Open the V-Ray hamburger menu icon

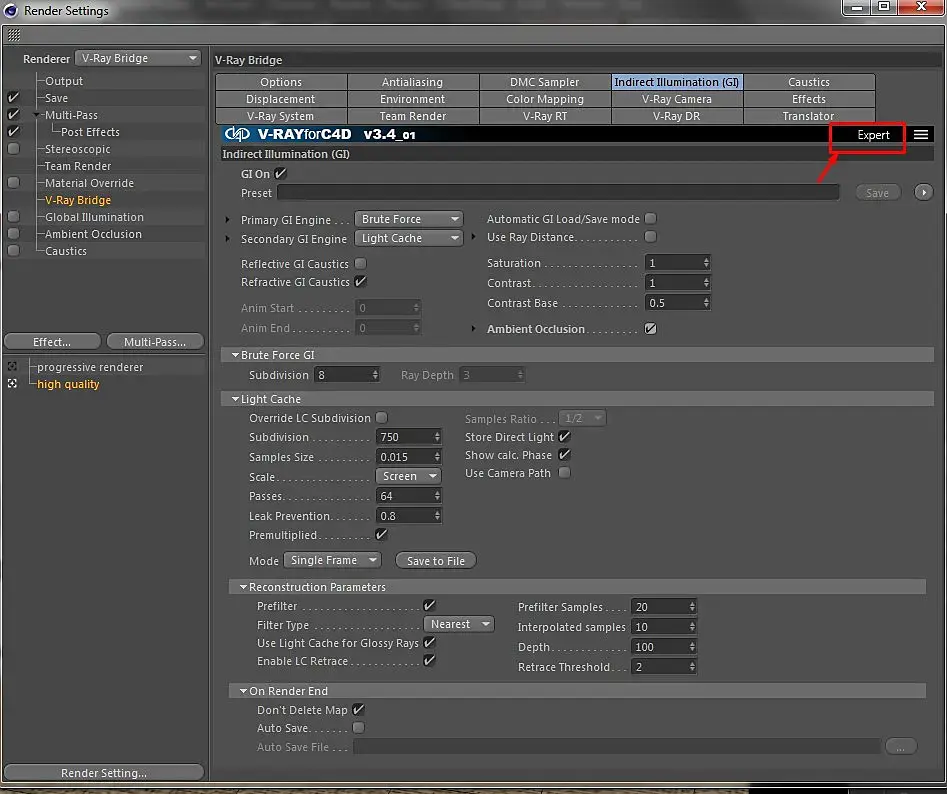click(x=920, y=135)
